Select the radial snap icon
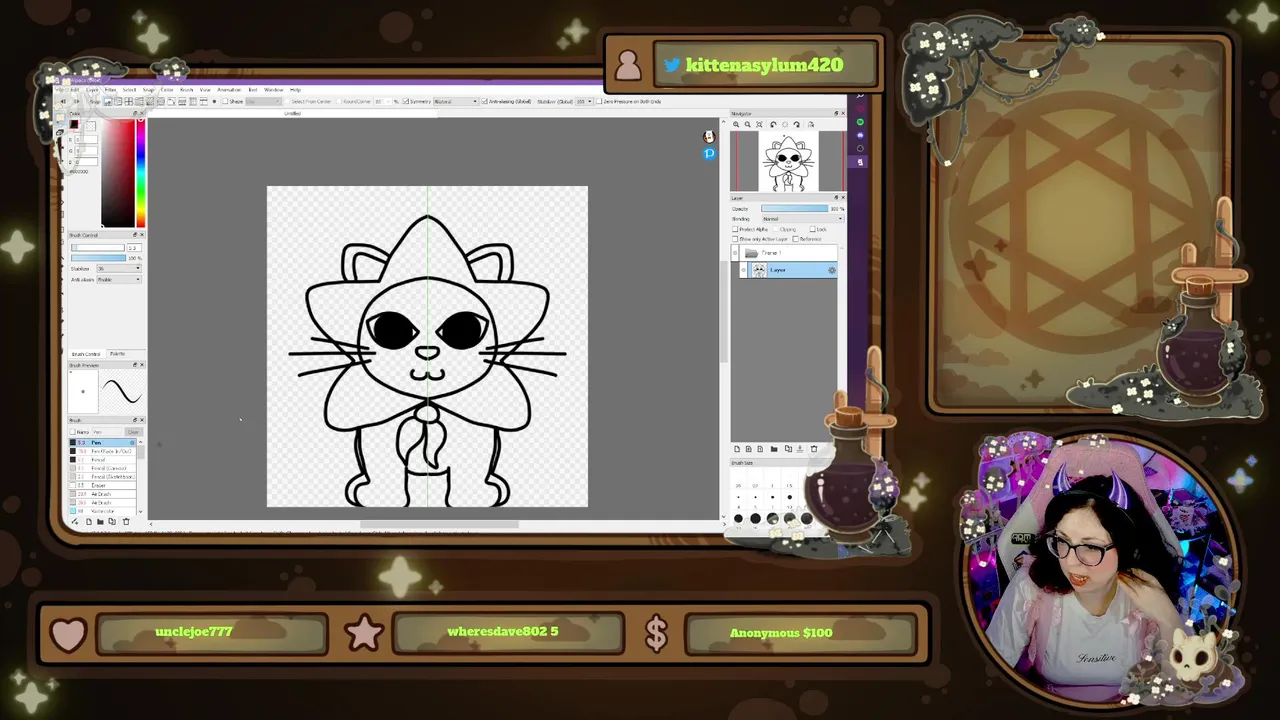The height and width of the screenshot is (720, 1280). tap(150, 101)
